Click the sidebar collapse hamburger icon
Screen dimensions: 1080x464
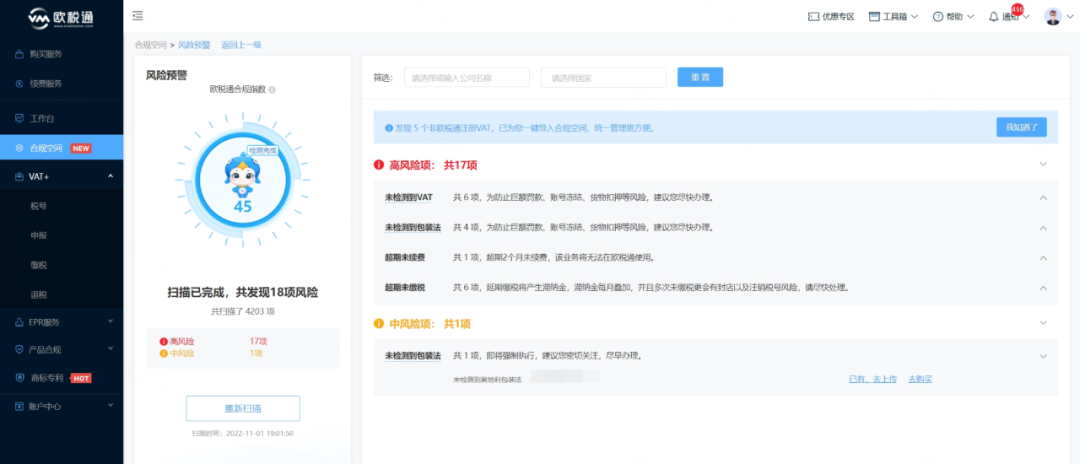137,16
